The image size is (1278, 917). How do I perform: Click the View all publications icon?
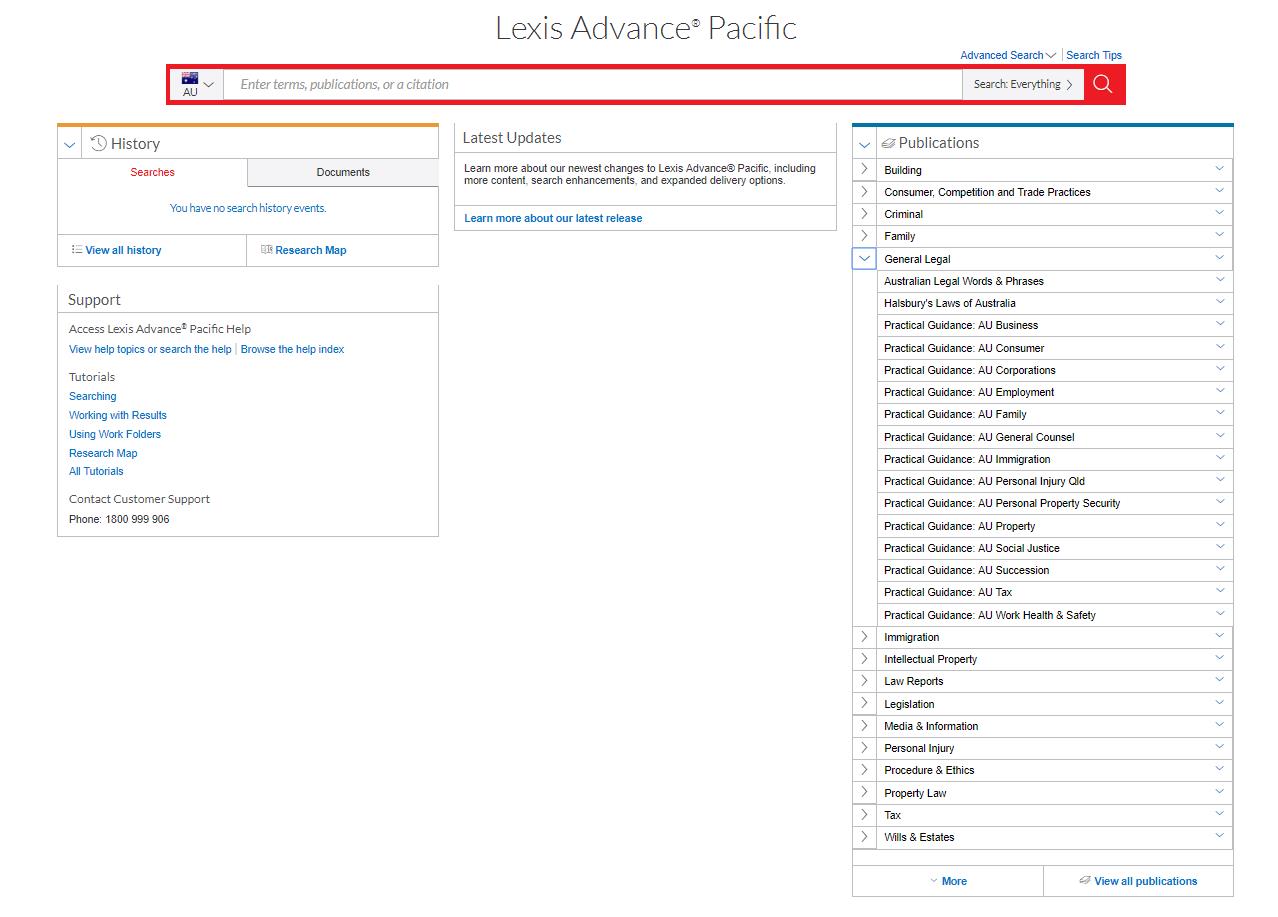[x=1084, y=880]
